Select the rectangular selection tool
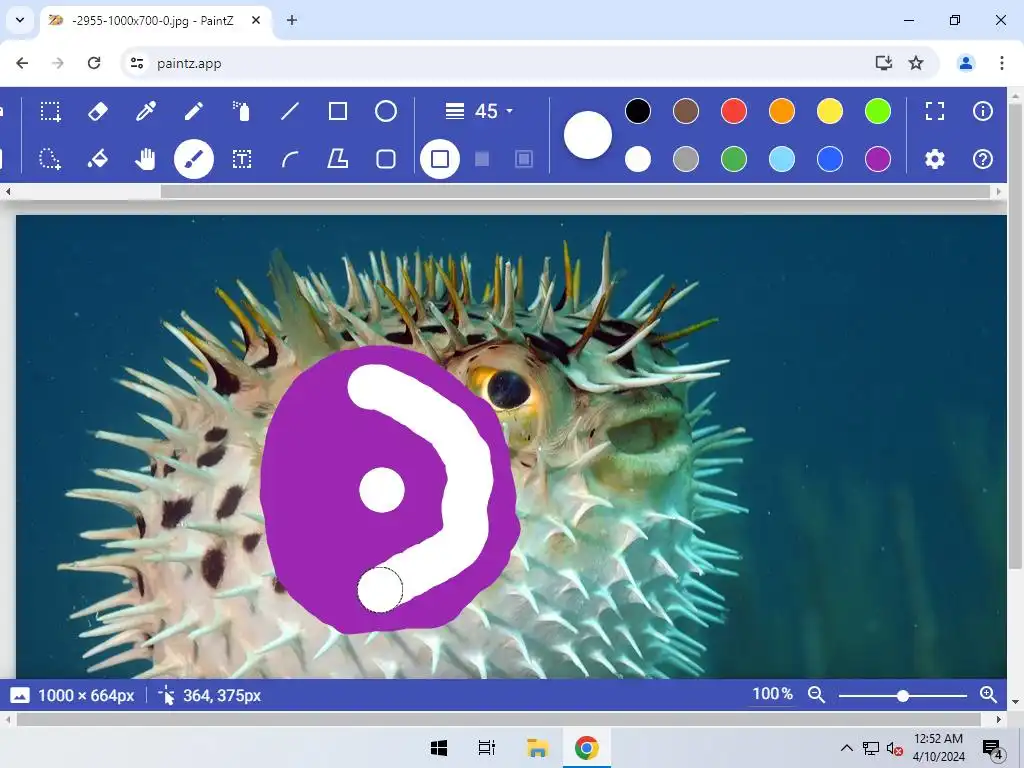 [x=50, y=112]
